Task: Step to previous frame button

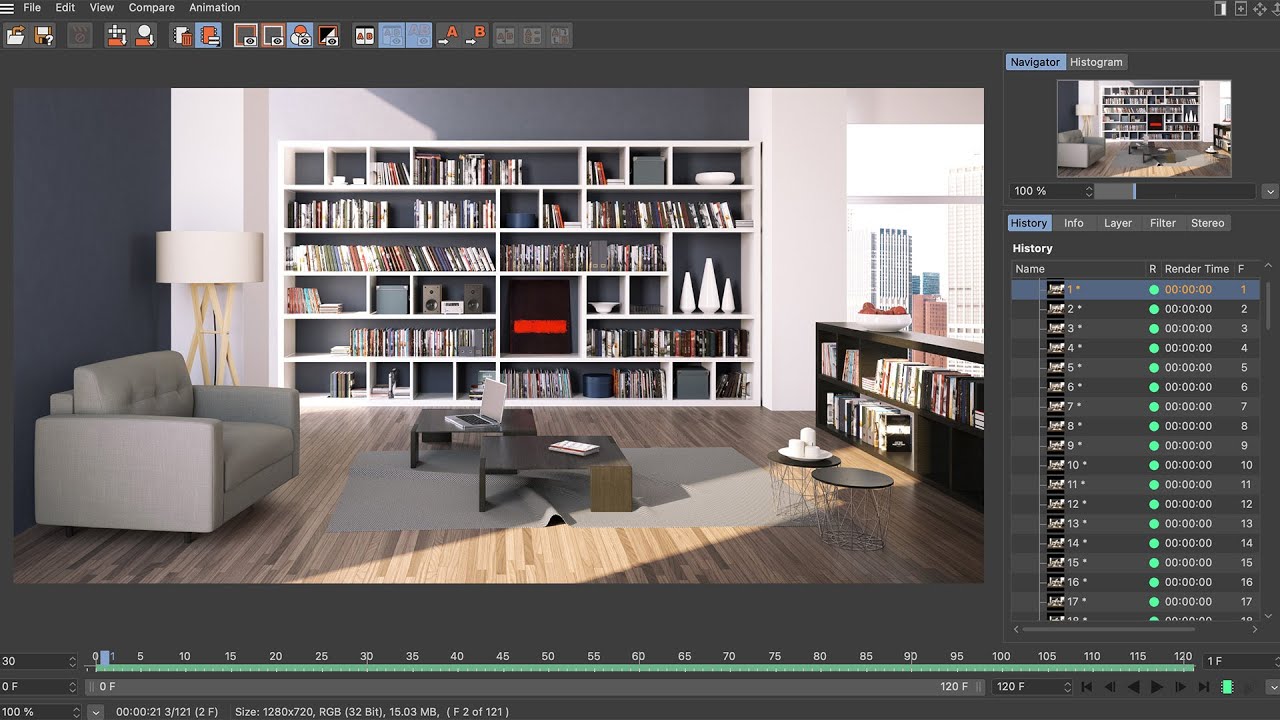Action: (x=1110, y=687)
